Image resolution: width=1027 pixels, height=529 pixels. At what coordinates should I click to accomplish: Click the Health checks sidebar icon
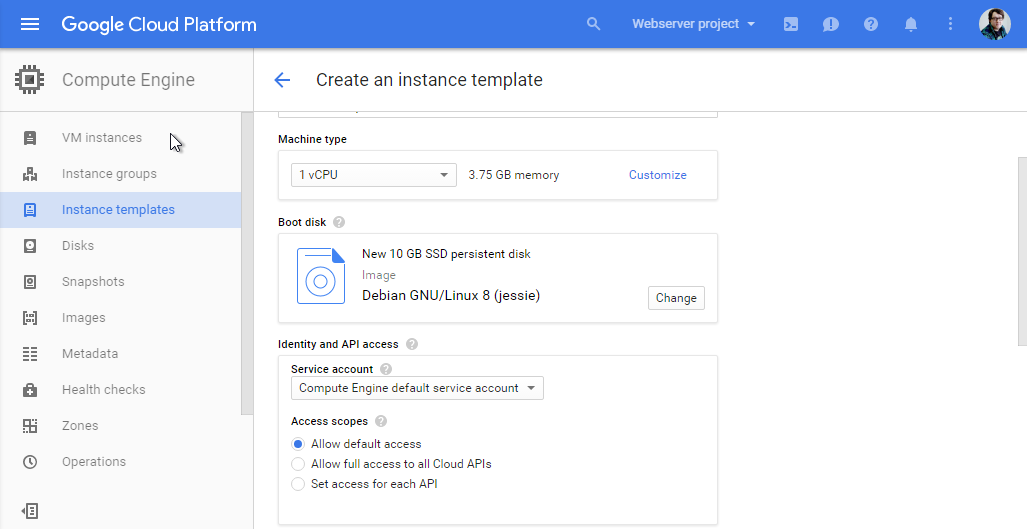(x=29, y=390)
